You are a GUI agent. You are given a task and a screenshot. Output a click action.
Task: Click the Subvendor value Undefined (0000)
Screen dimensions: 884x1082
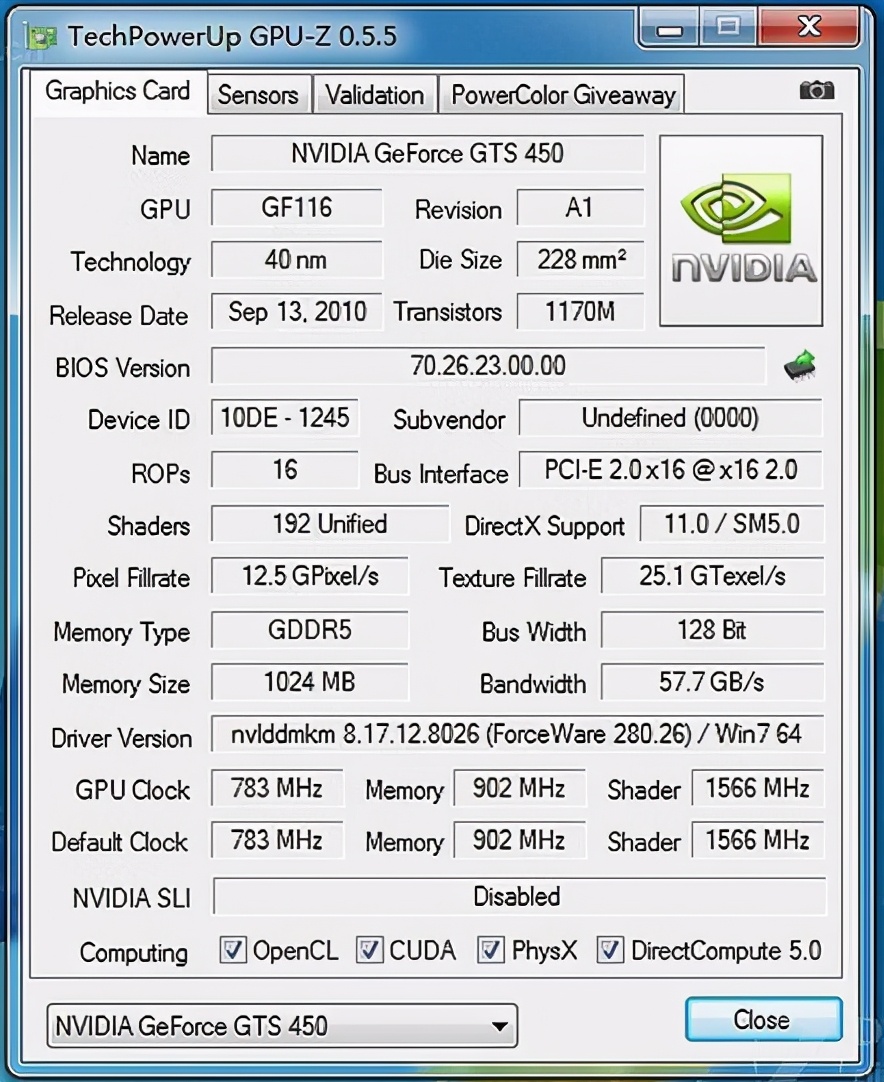pyautogui.click(x=670, y=417)
